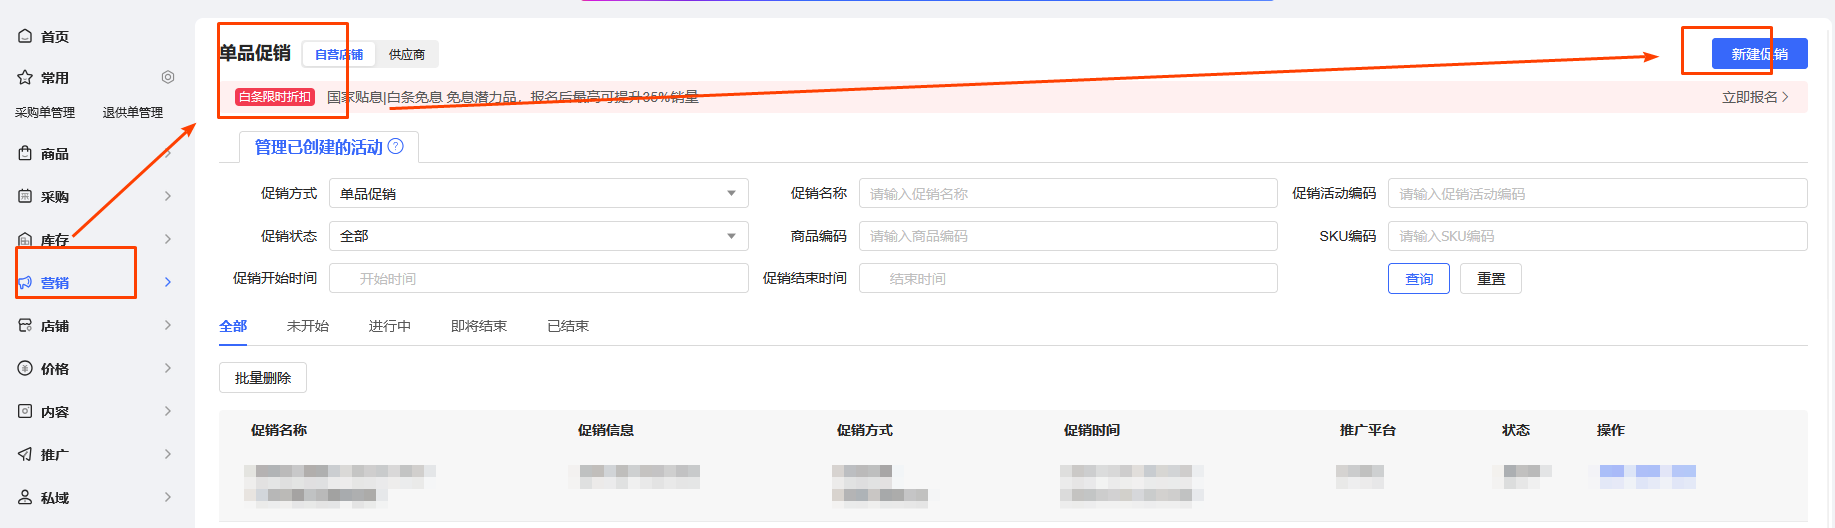The height and width of the screenshot is (528, 1835).
Task: Open the 促销状态 dropdown
Action: [538, 236]
